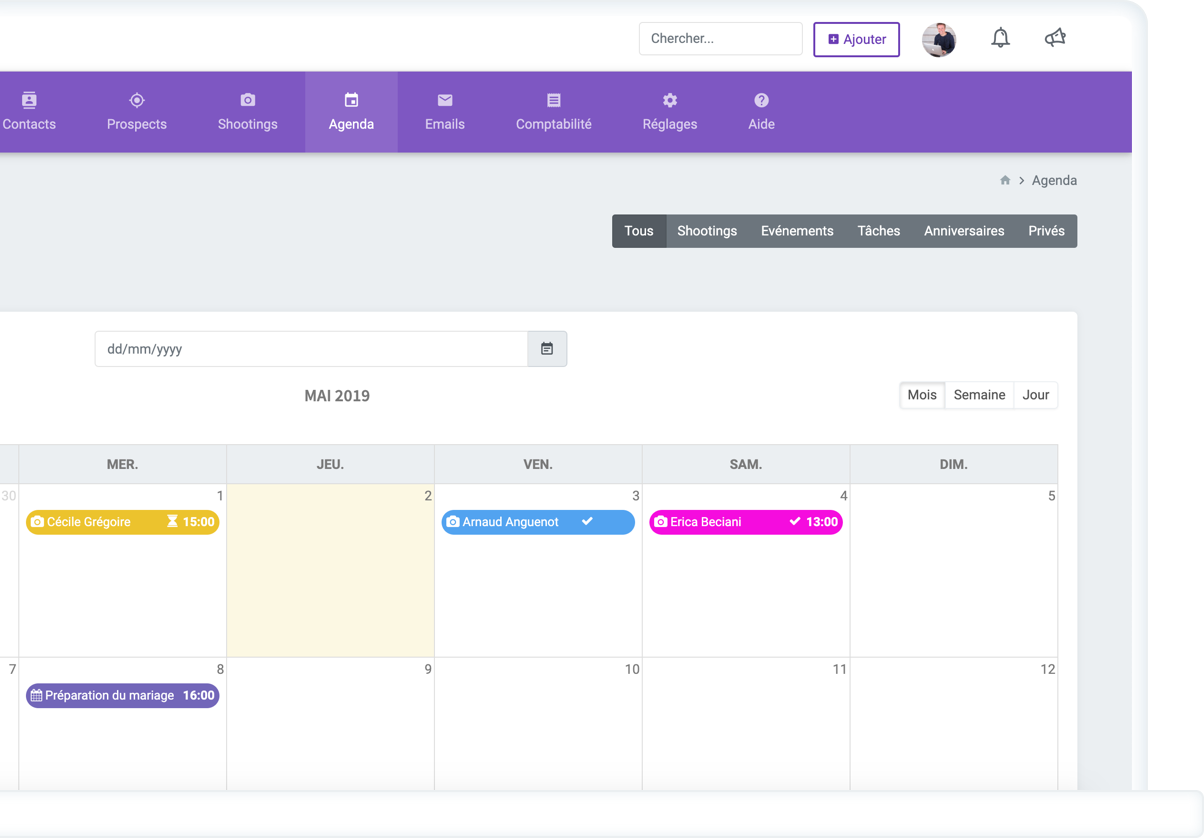Open the date picker calendar icon
The width and height of the screenshot is (1204, 838).
pyautogui.click(x=547, y=349)
